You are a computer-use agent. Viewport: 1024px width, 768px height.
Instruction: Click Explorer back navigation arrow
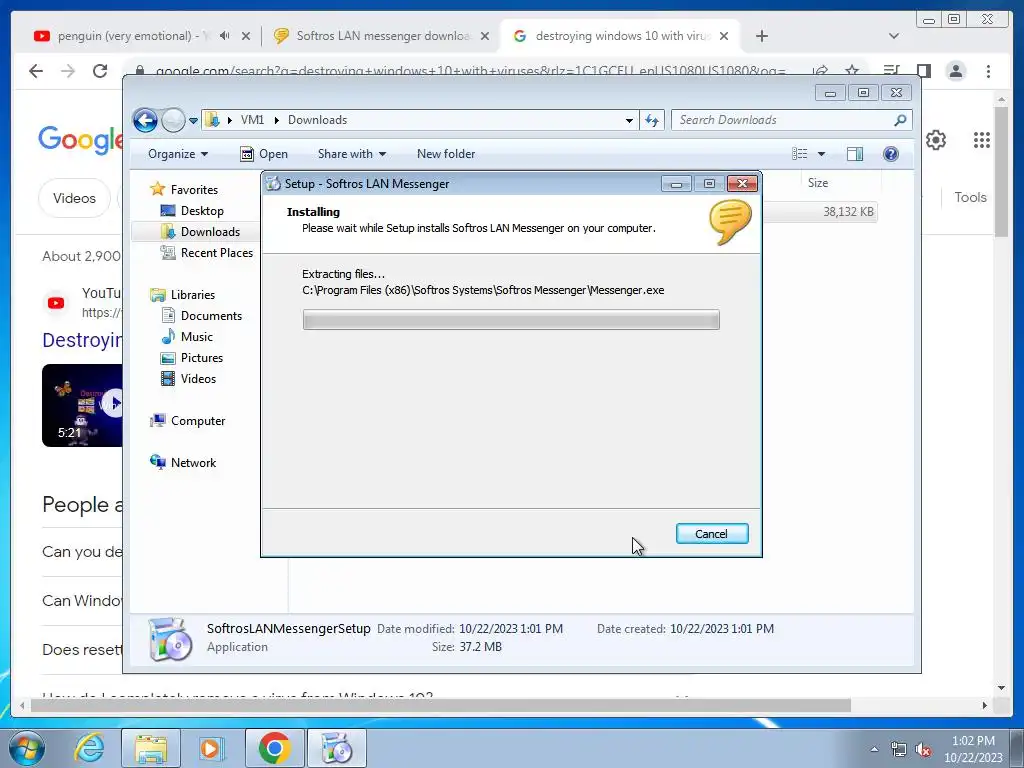pos(145,120)
